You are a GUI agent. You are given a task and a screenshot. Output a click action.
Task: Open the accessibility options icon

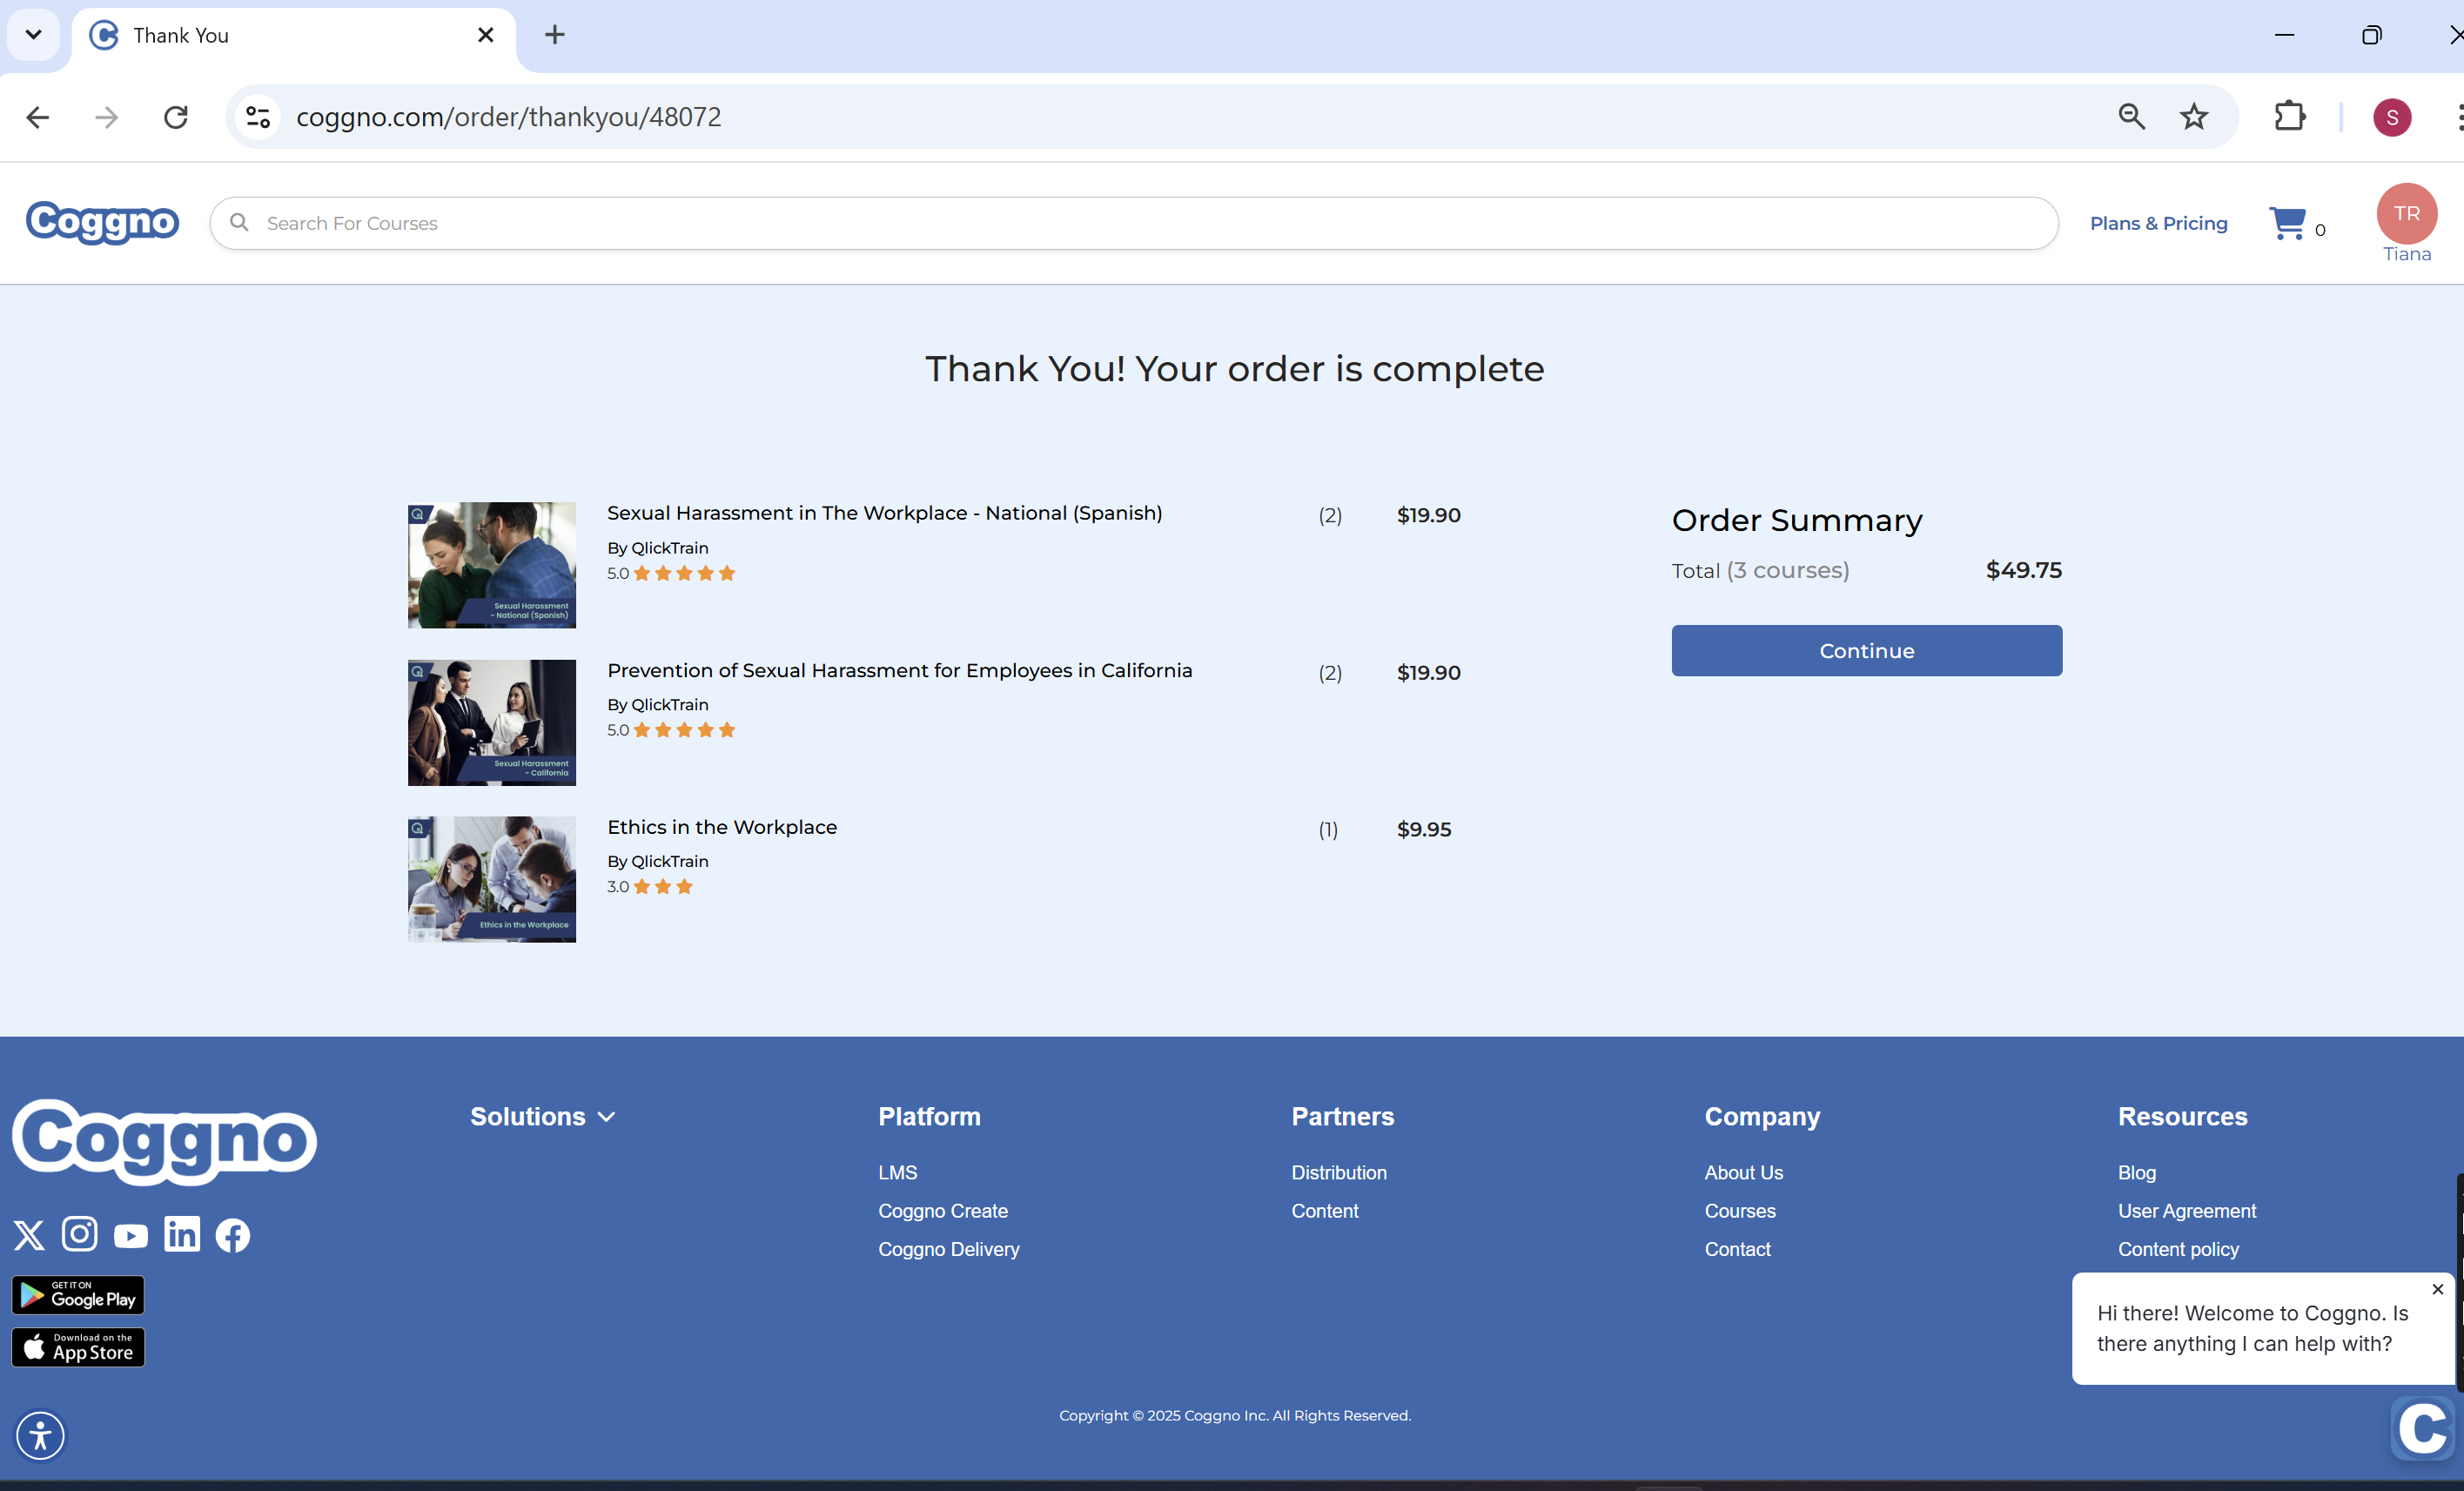click(x=40, y=1435)
